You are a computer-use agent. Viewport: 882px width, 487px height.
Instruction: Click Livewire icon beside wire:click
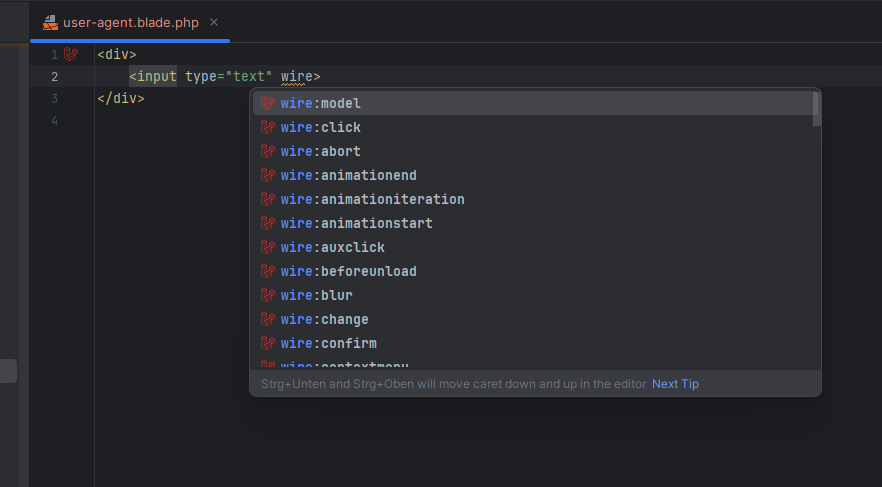pos(268,128)
